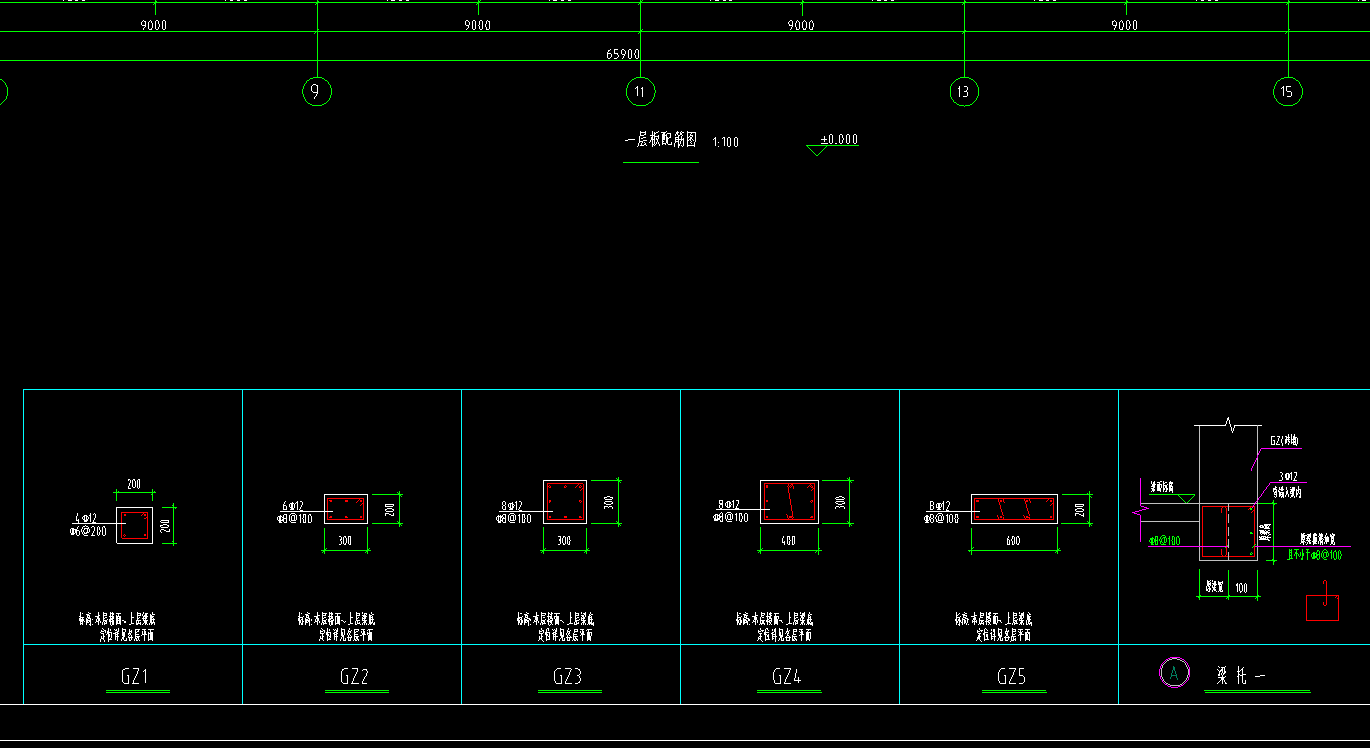The image size is (1370, 748).
Task: Click the 300 height dimension beside GZ3
Action: pos(608,502)
